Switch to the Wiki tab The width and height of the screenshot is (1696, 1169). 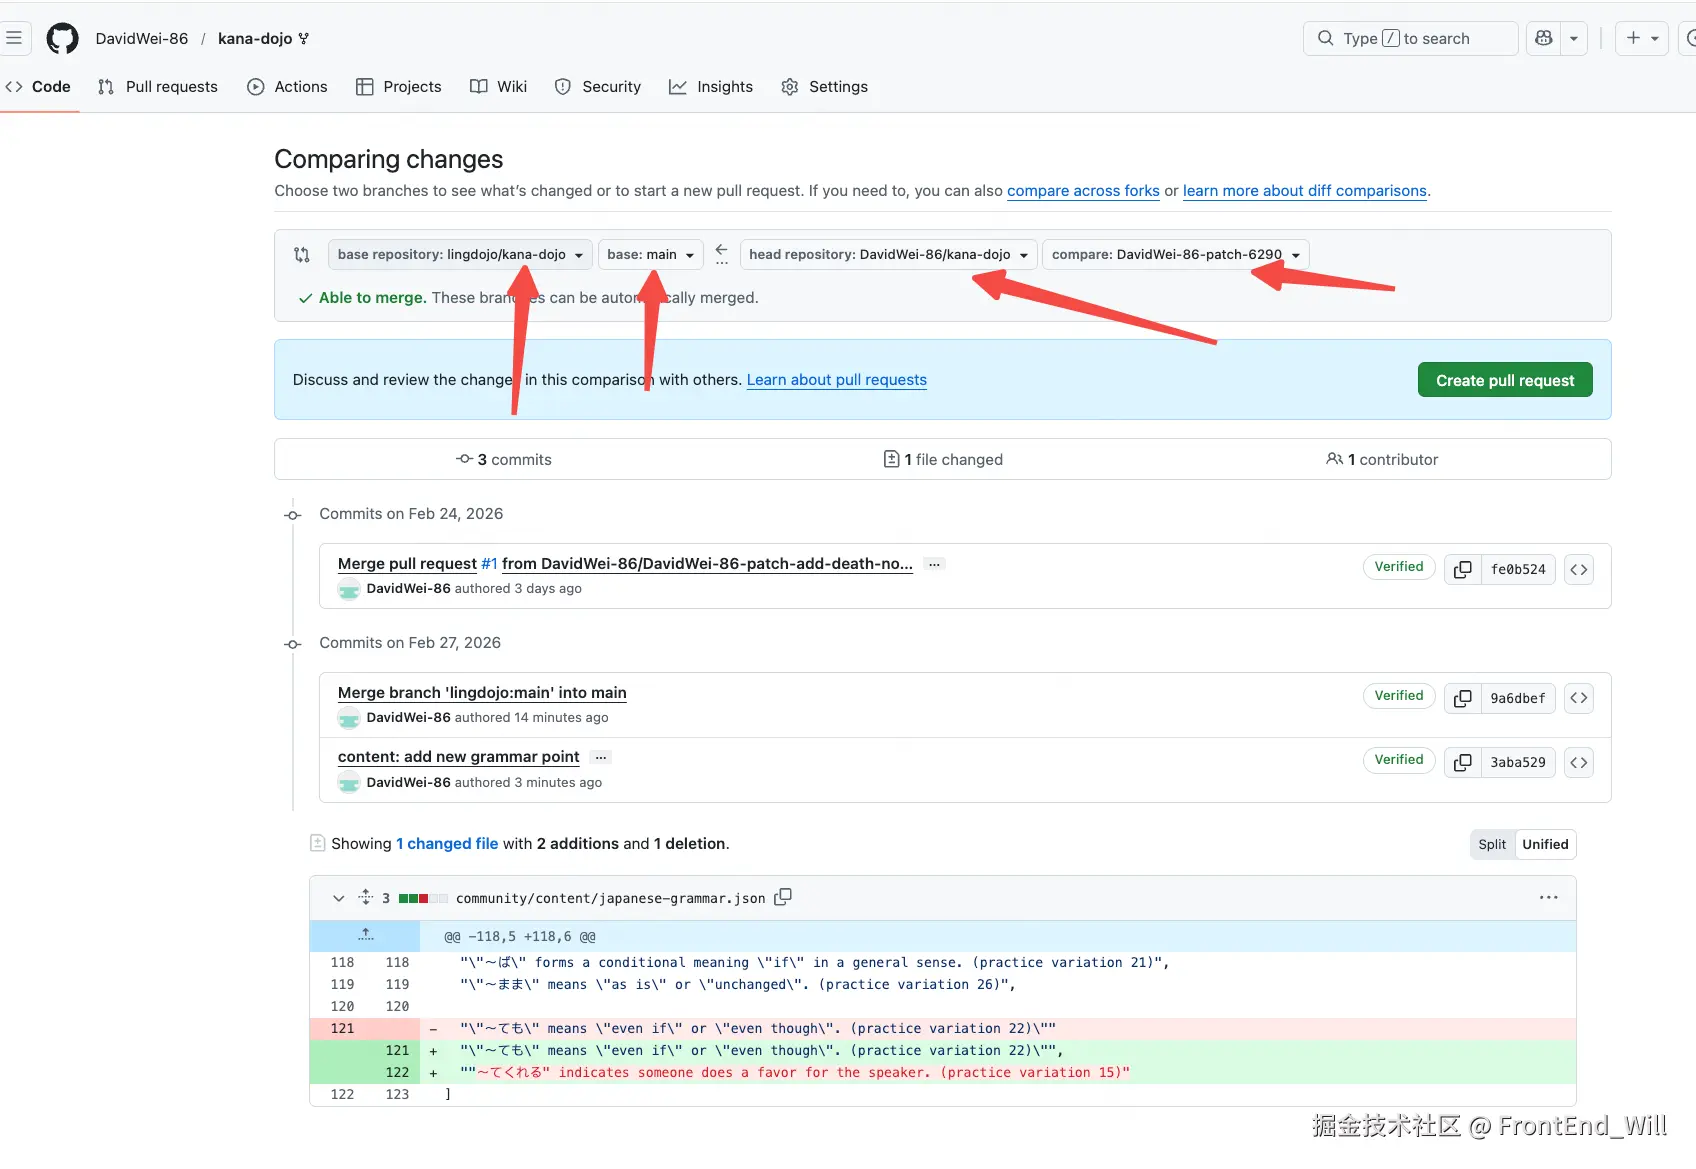tap(498, 87)
